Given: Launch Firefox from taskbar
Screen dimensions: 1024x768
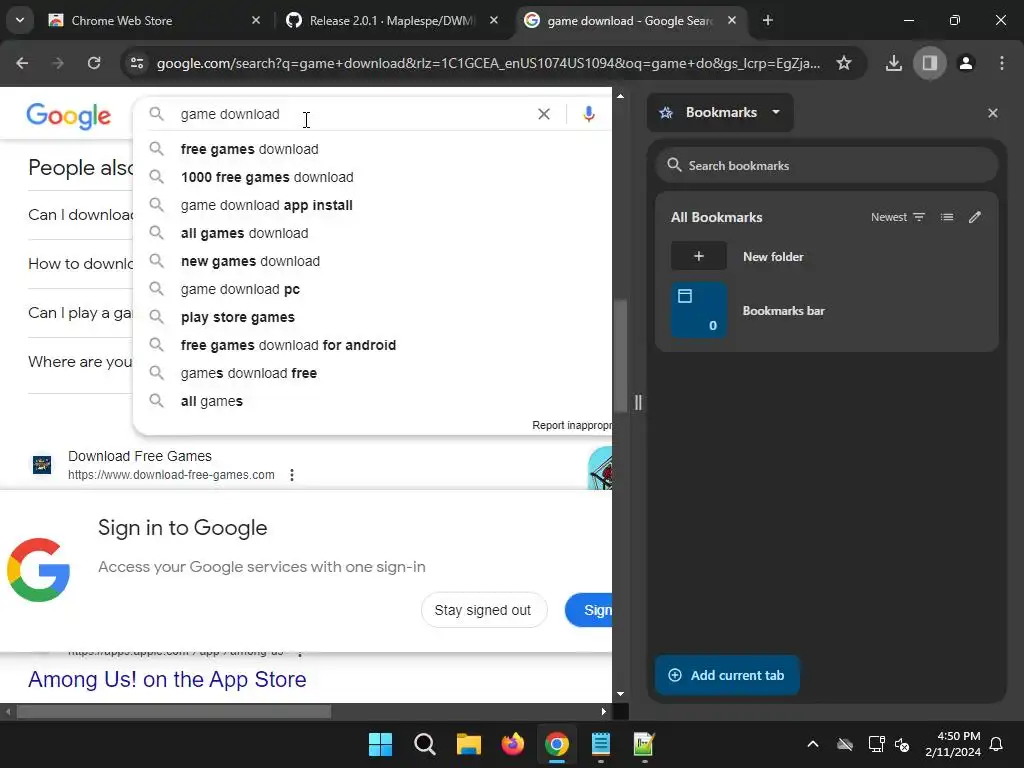Looking at the screenshot, I should point(513,744).
